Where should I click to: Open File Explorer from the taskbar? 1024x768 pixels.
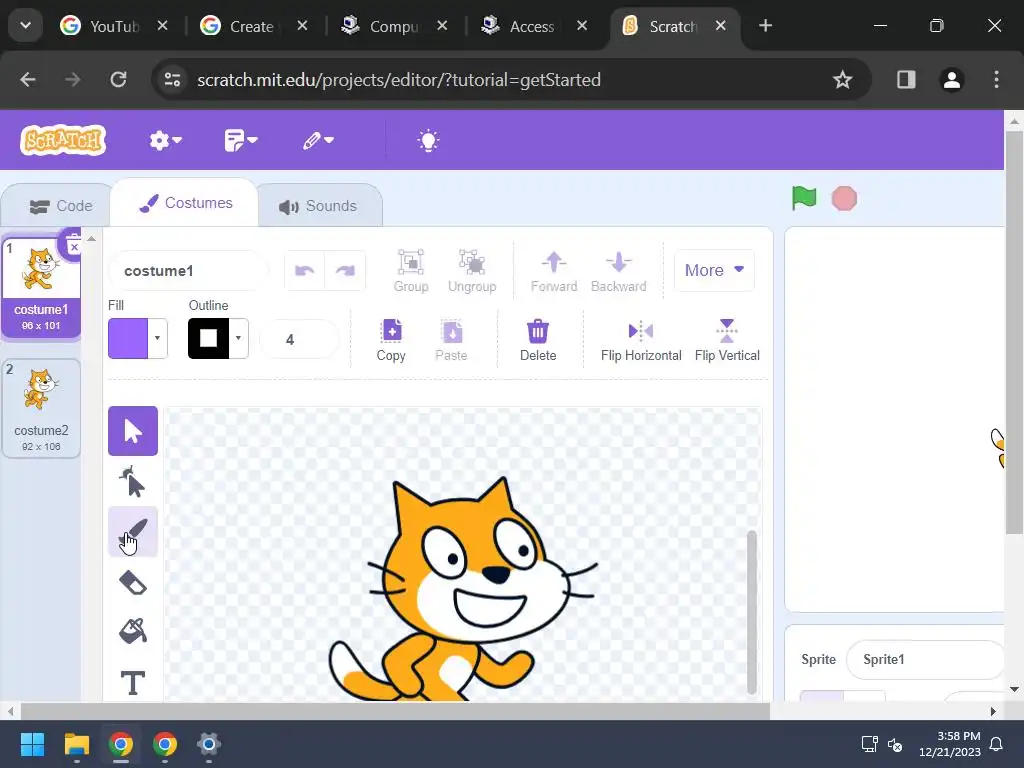(76, 744)
